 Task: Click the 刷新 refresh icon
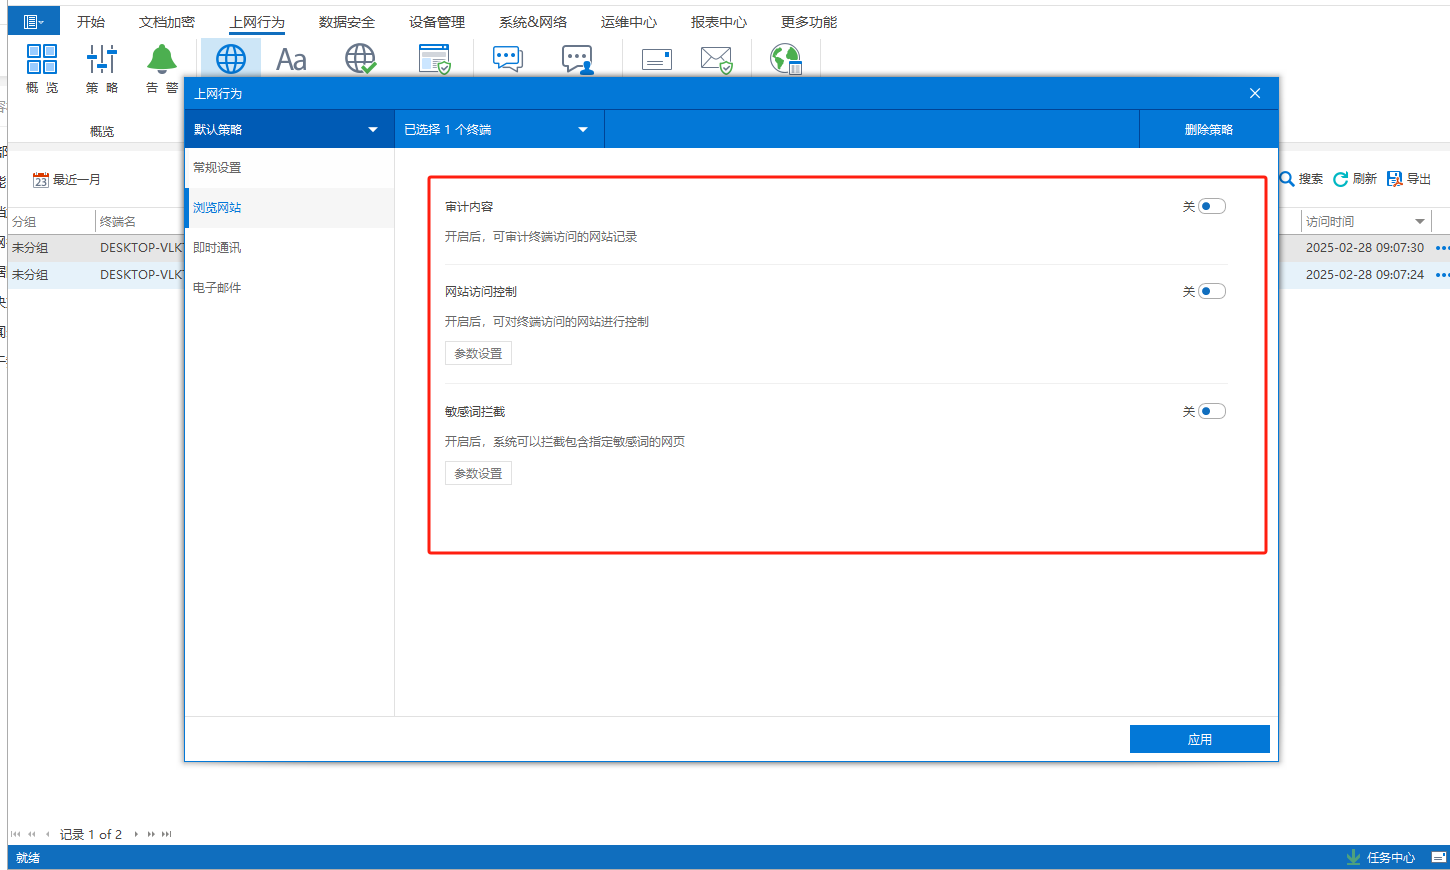1341,179
